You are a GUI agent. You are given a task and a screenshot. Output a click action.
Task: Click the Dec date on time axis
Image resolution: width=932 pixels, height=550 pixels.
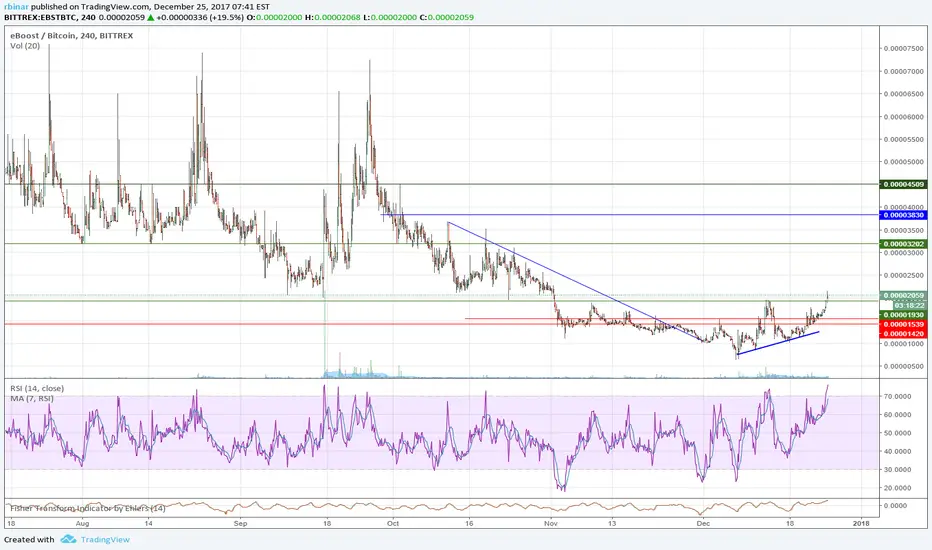coord(704,524)
